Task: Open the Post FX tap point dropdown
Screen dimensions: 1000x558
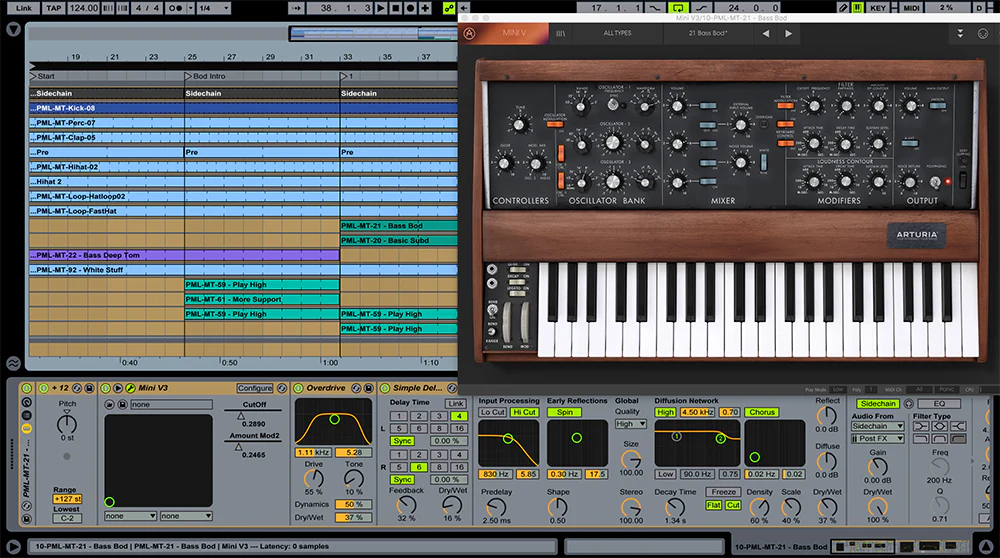Action: click(878, 438)
